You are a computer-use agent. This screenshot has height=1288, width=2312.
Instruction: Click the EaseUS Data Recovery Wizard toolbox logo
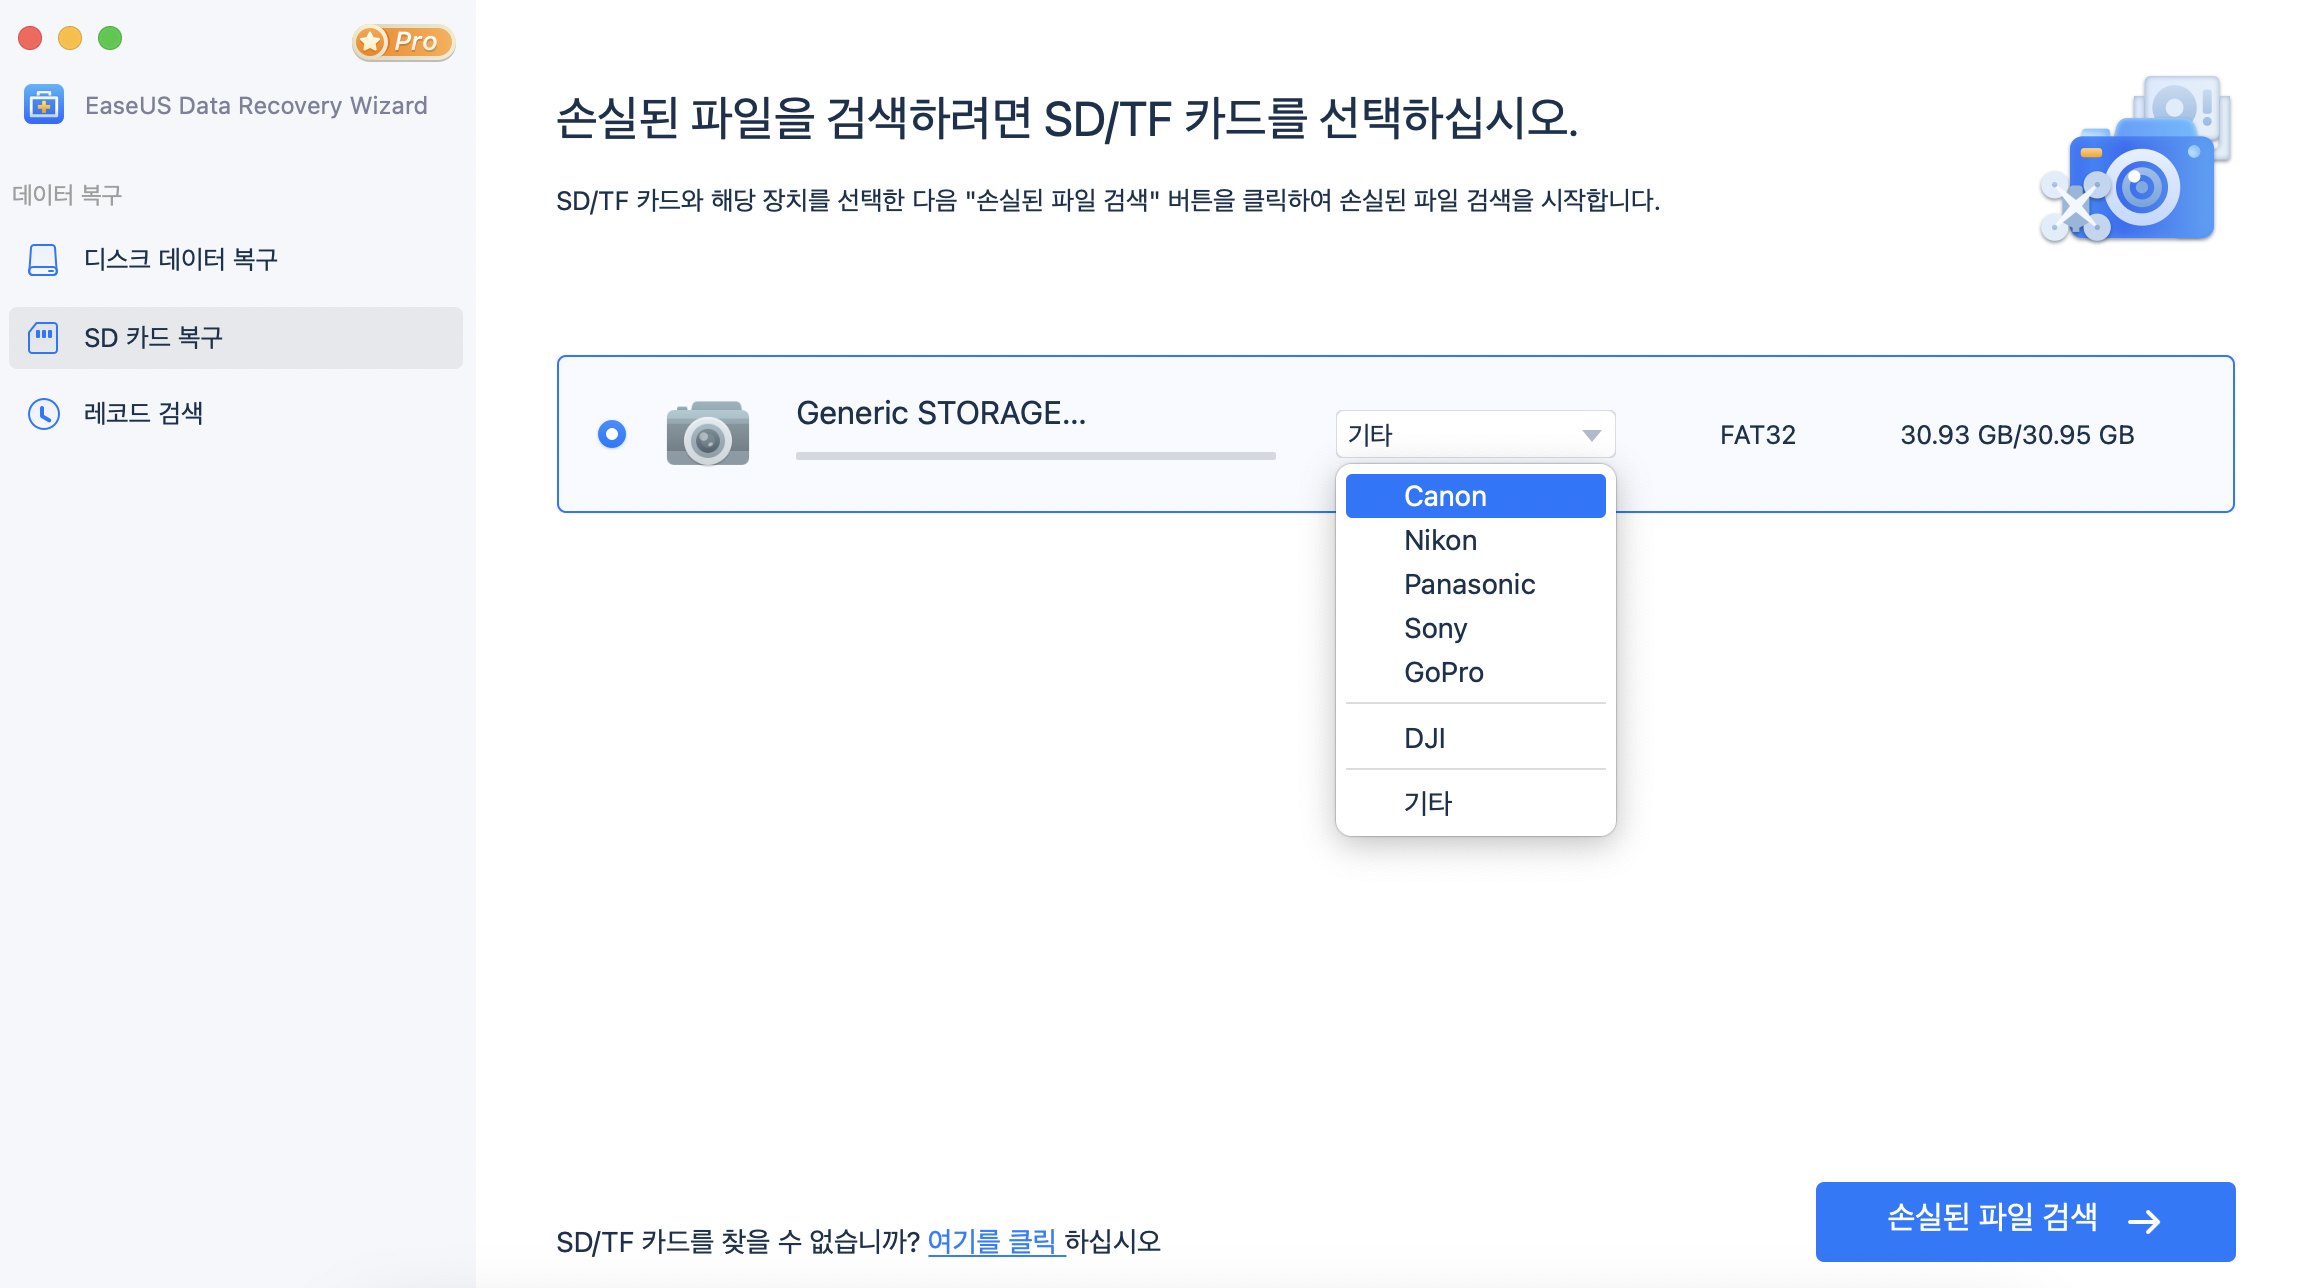(x=43, y=104)
